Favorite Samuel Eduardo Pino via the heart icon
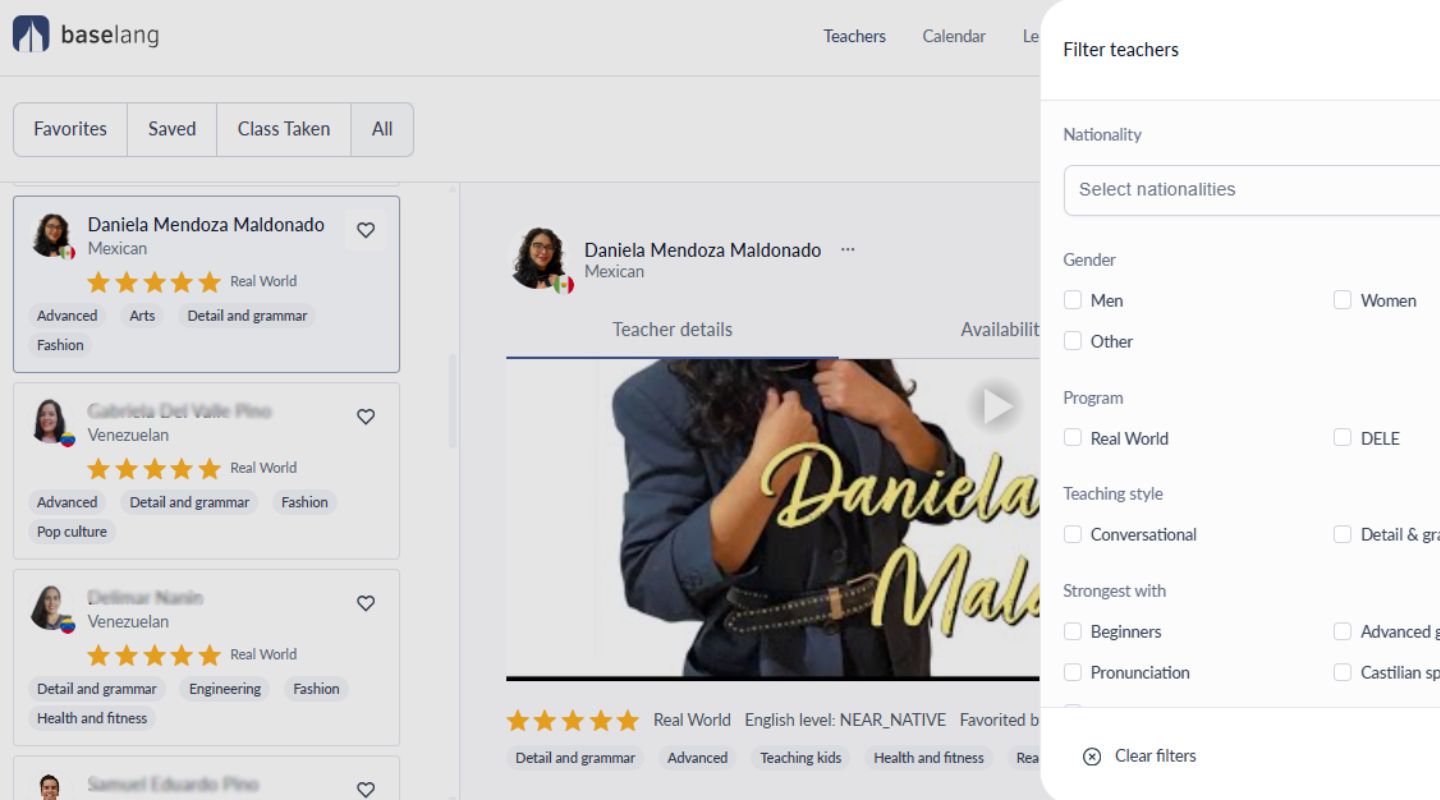The width and height of the screenshot is (1440, 800). tap(365, 789)
